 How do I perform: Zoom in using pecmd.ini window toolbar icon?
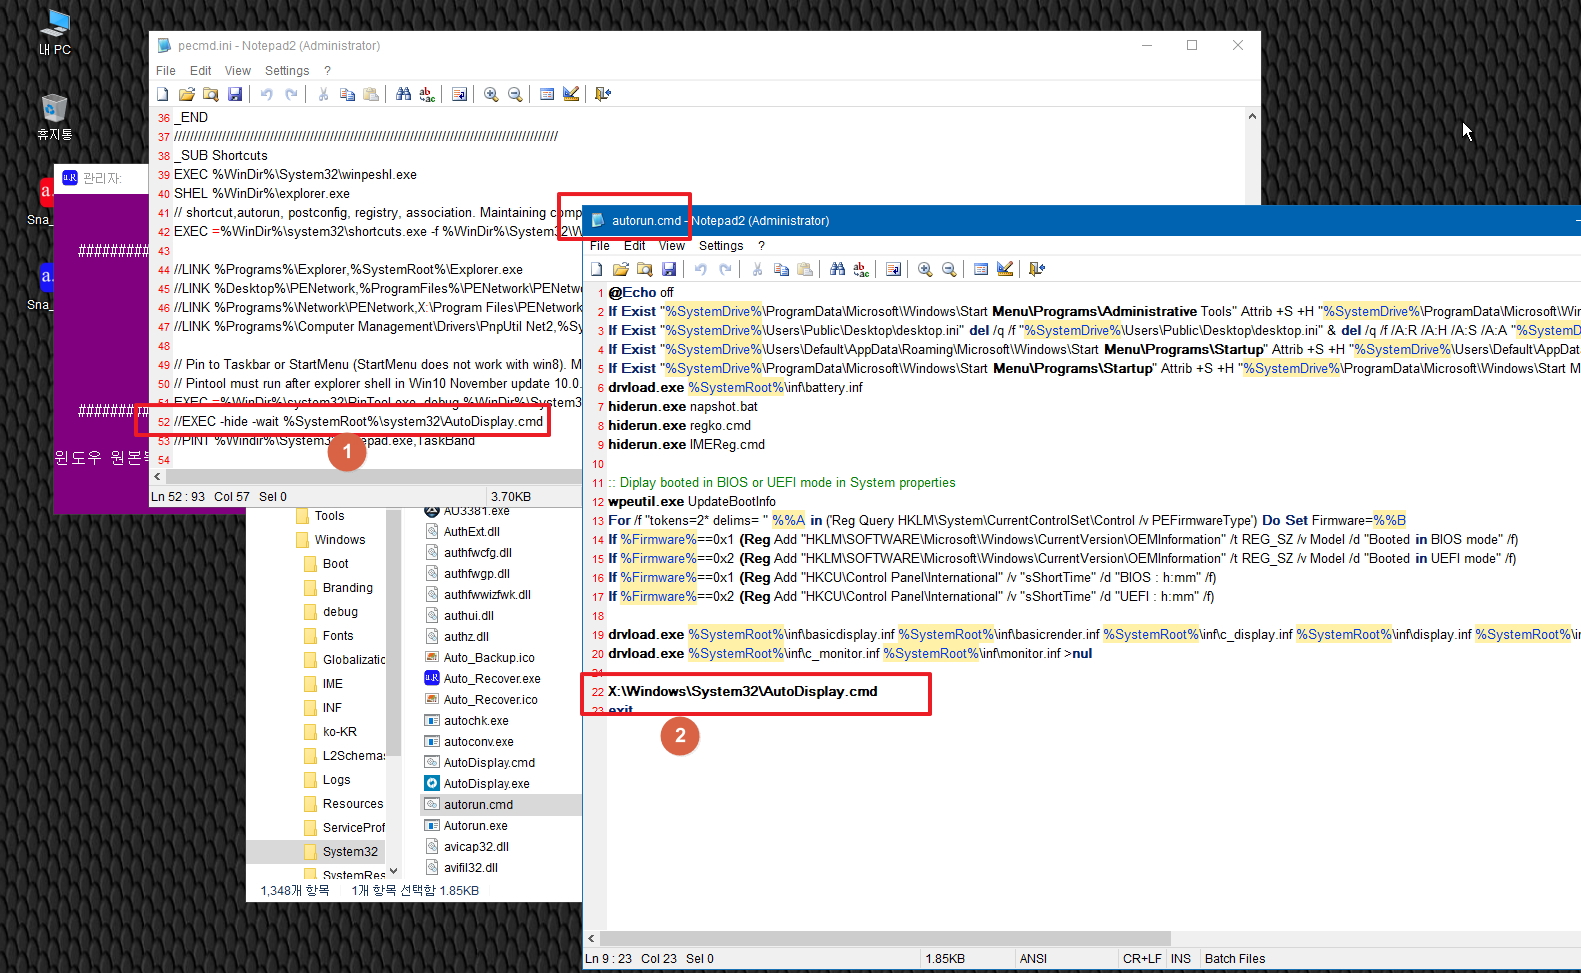point(491,94)
